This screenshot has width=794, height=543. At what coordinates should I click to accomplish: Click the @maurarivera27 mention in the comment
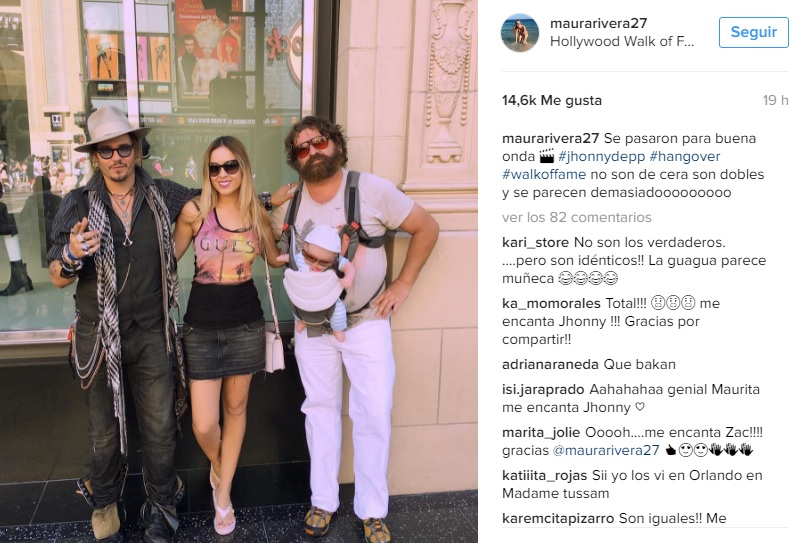coord(606,450)
